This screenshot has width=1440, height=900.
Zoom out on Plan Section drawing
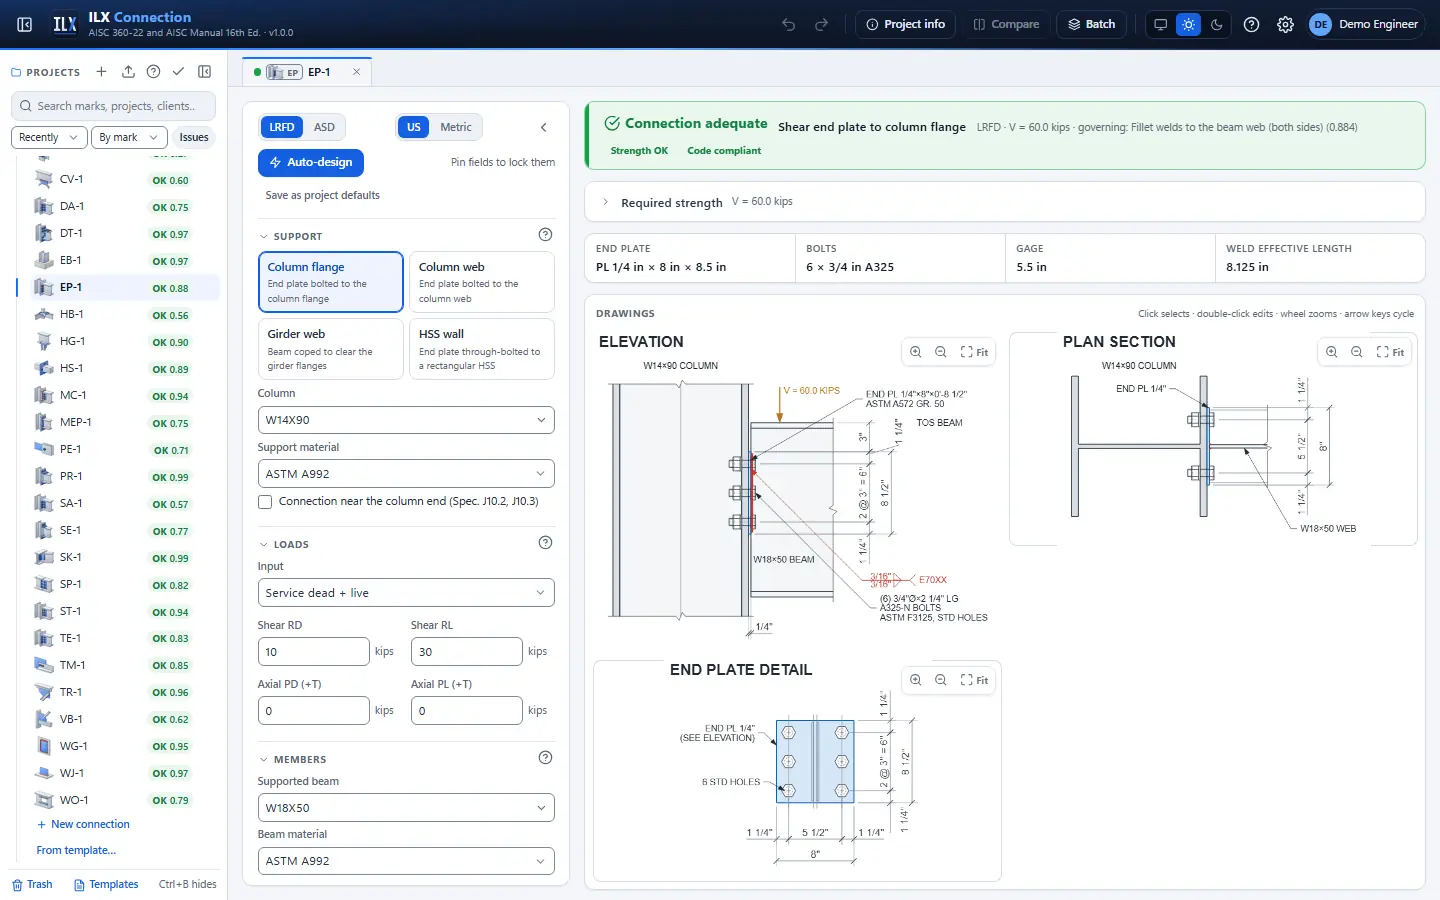pos(1357,352)
